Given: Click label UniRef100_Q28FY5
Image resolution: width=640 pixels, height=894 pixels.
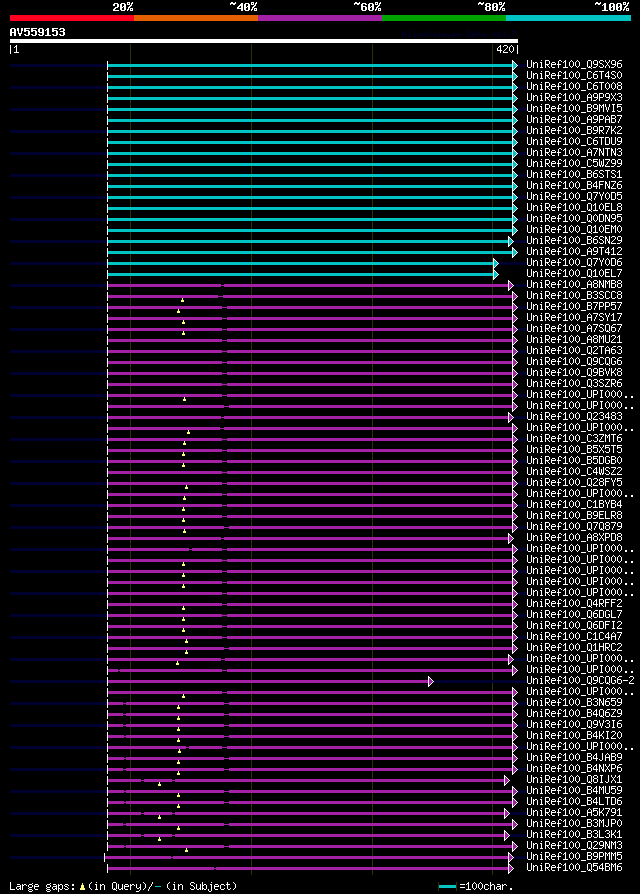Looking at the screenshot, I should pyautogui.click(x=574, y=483).
